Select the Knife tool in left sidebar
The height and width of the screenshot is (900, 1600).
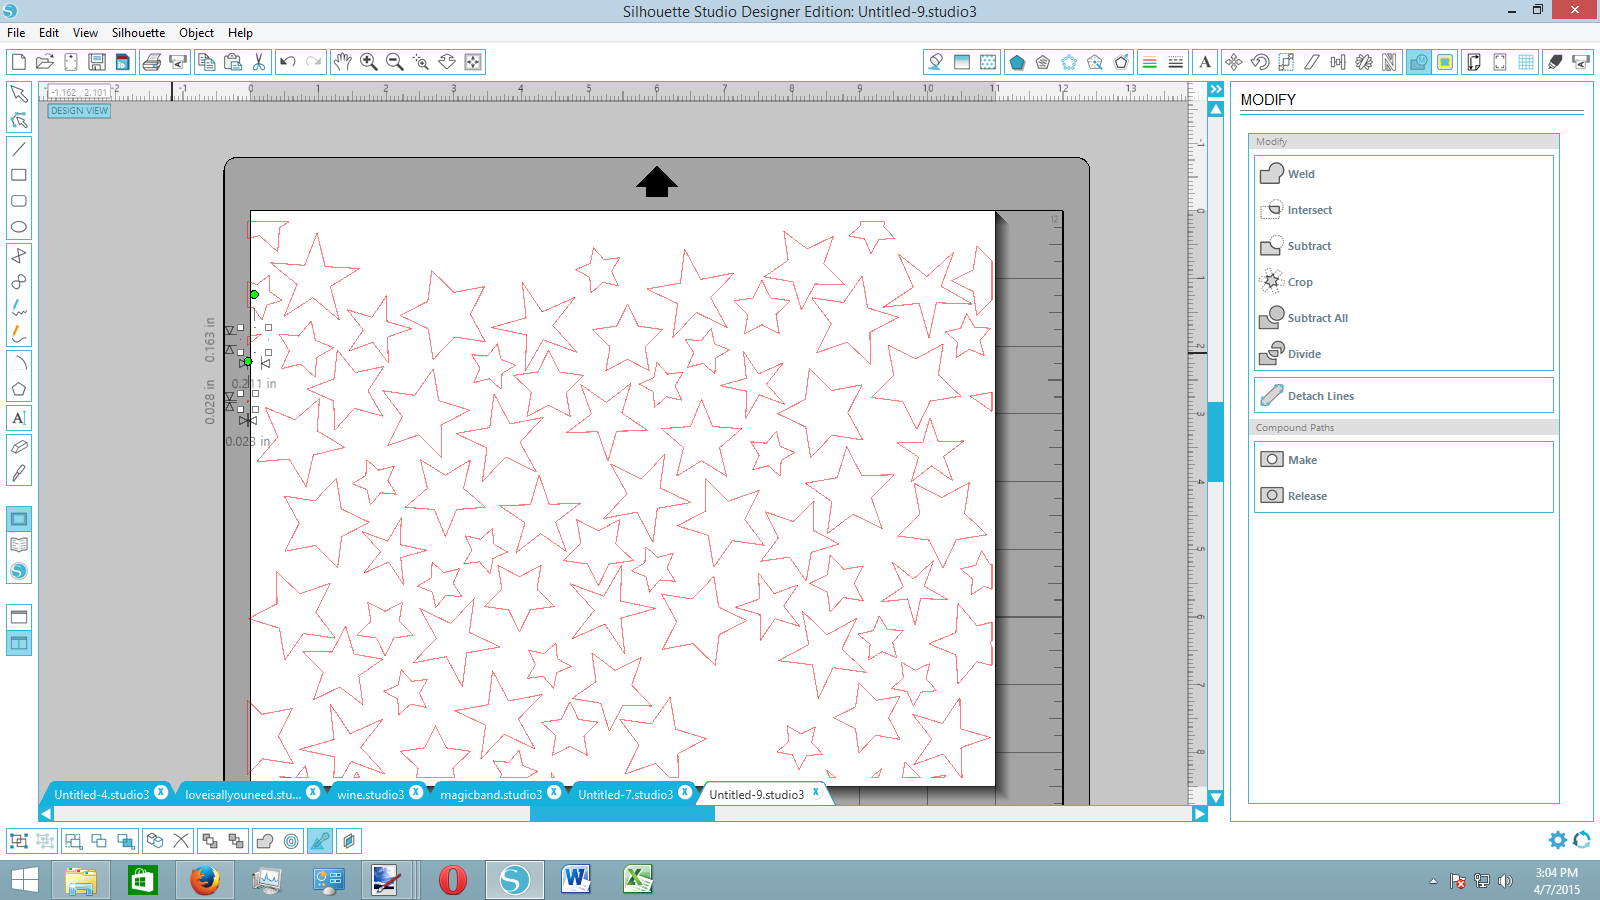coord(18,473)
